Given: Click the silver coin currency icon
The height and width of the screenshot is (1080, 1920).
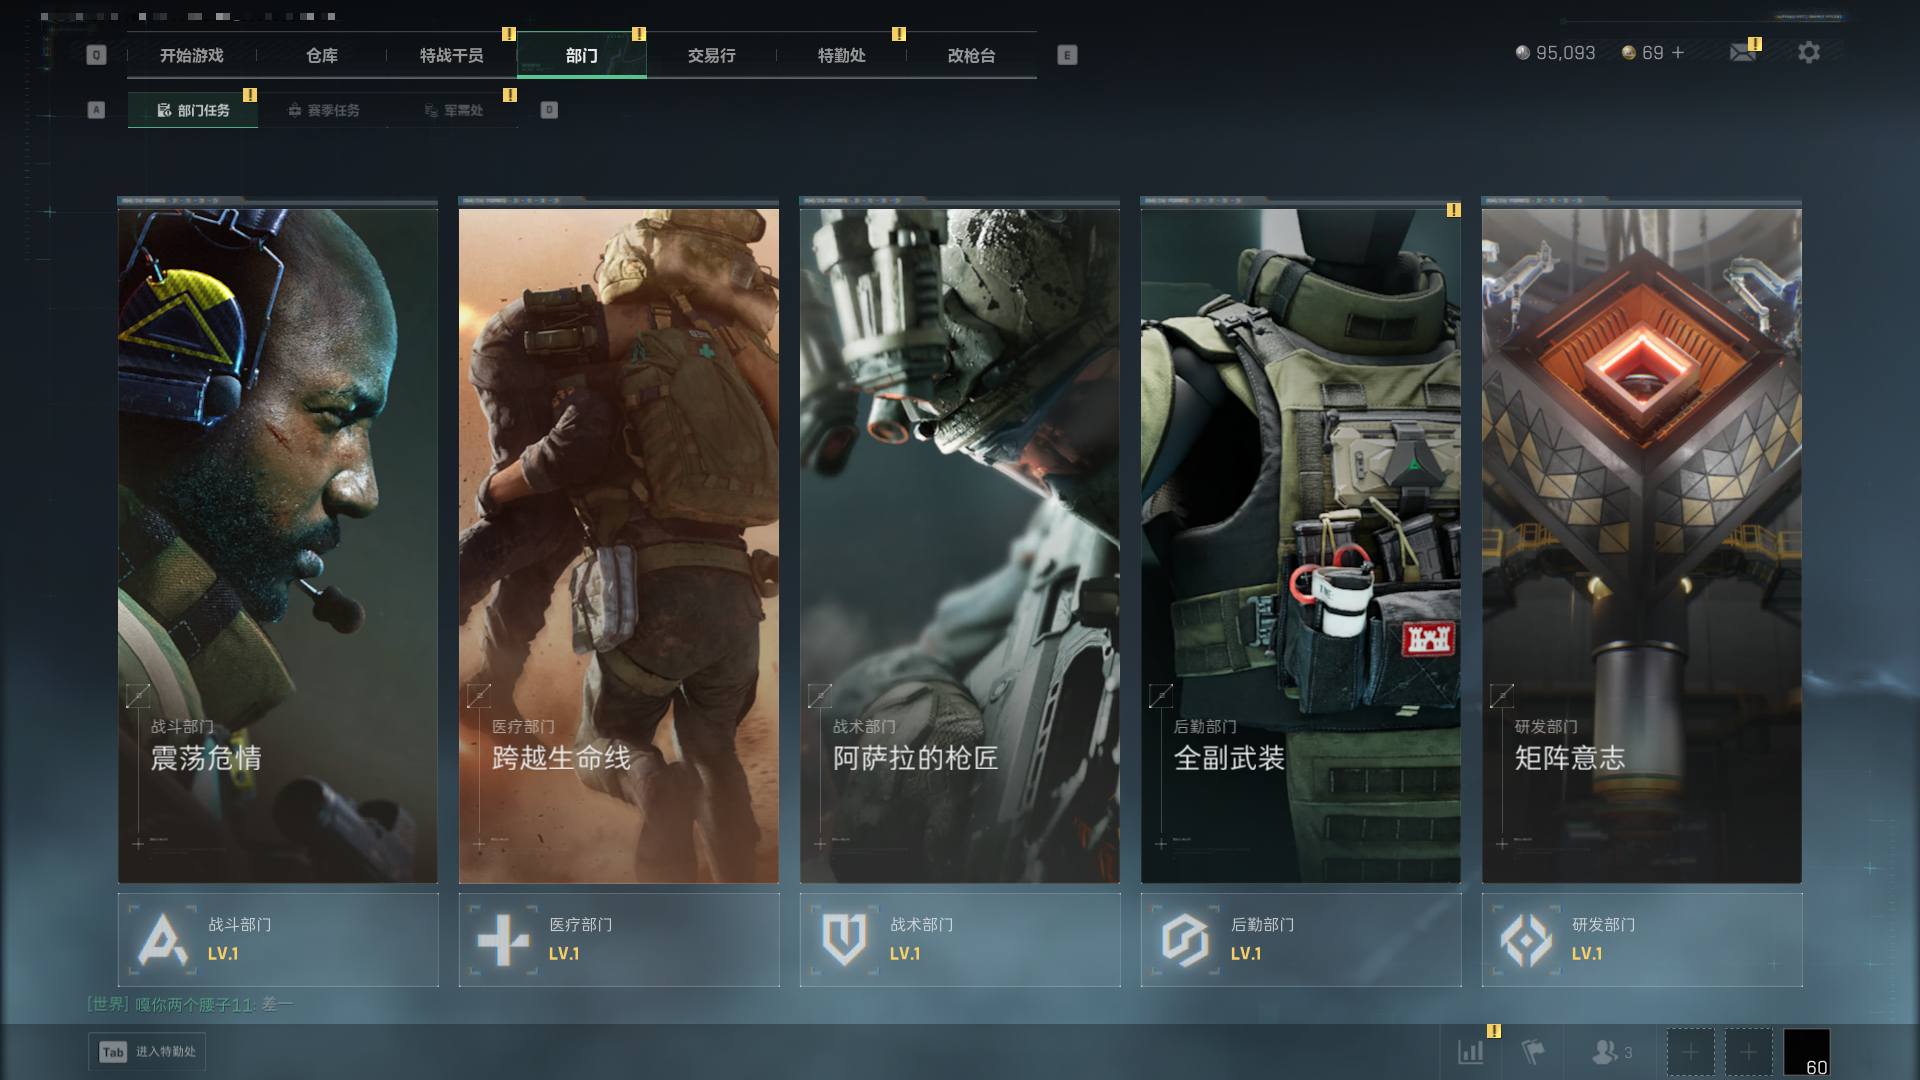Looking at the screenshot, I should [1522, 52].
